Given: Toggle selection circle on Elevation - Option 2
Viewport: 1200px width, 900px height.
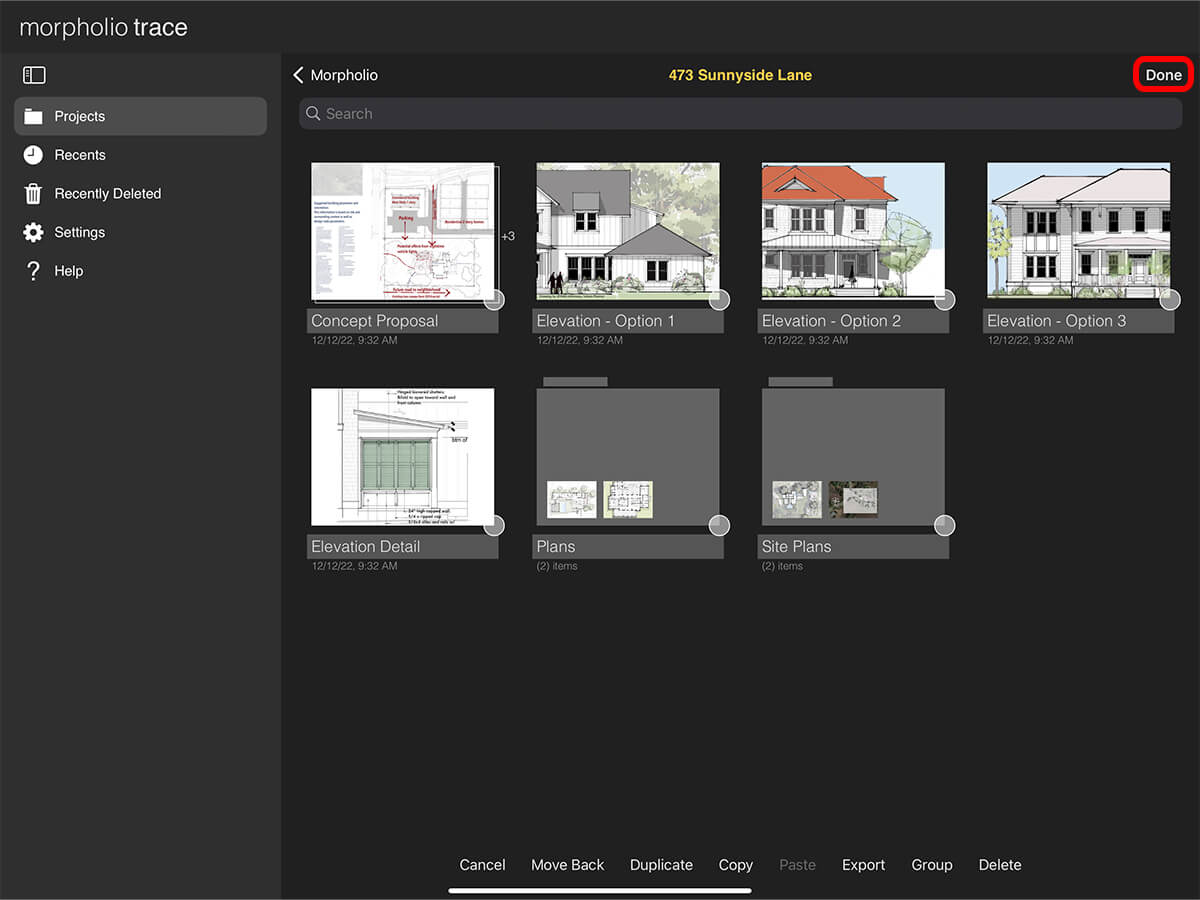Looking at the screenshot, I should click(944, 300).
